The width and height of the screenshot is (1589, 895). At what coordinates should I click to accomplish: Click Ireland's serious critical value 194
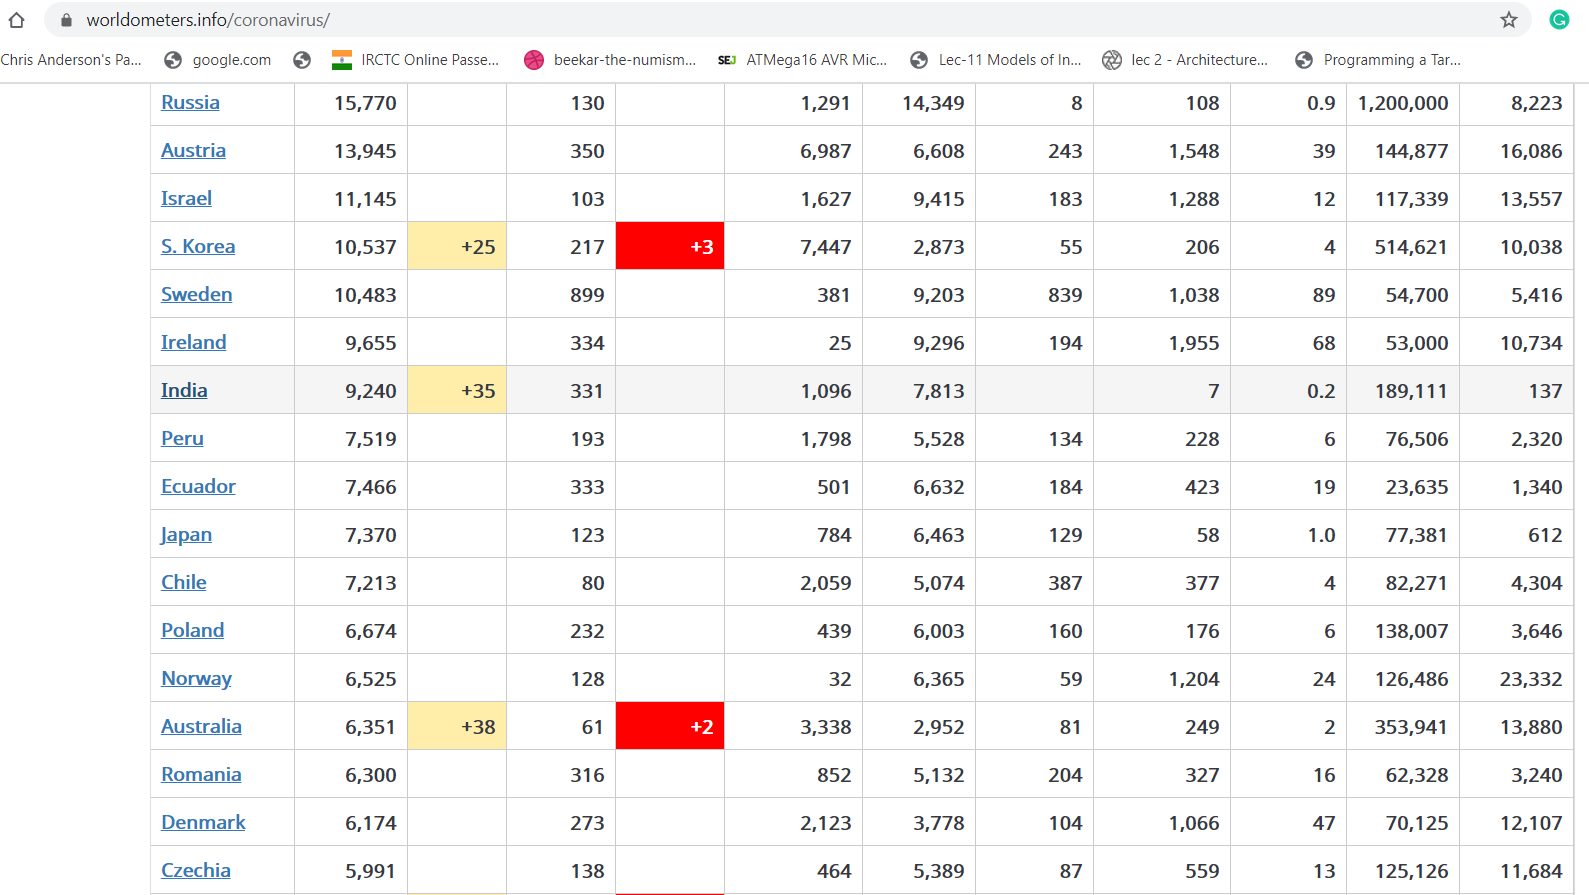point(1065,343)
